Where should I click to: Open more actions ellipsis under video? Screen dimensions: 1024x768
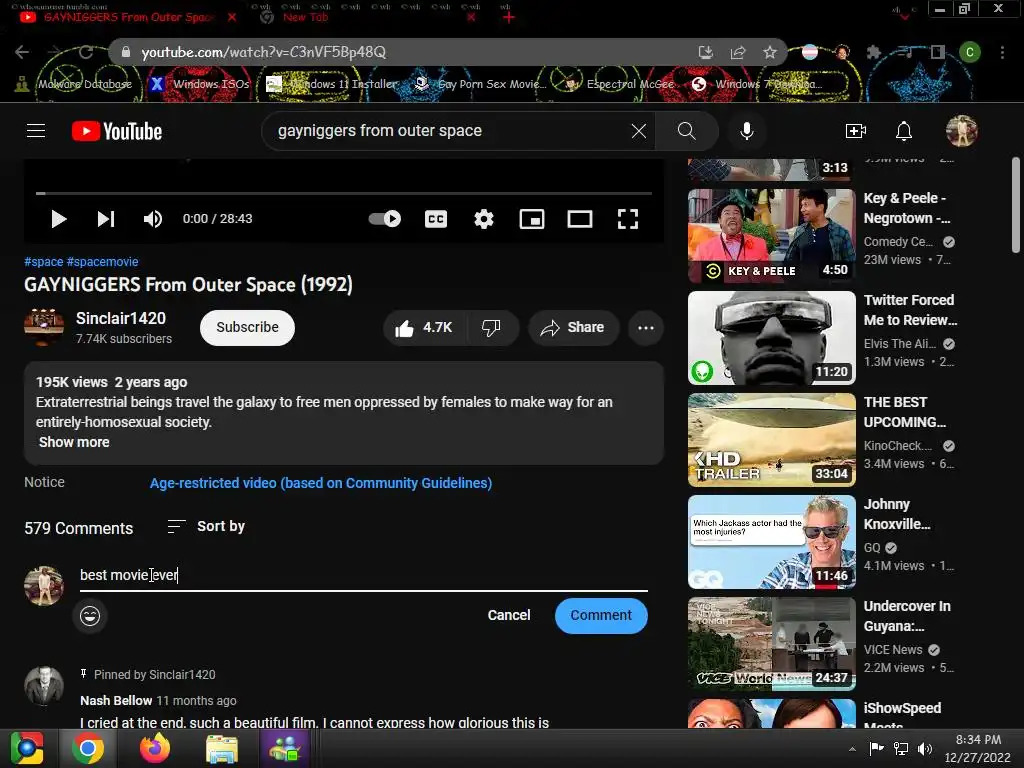pyautogui.click(x=646, y=328)
